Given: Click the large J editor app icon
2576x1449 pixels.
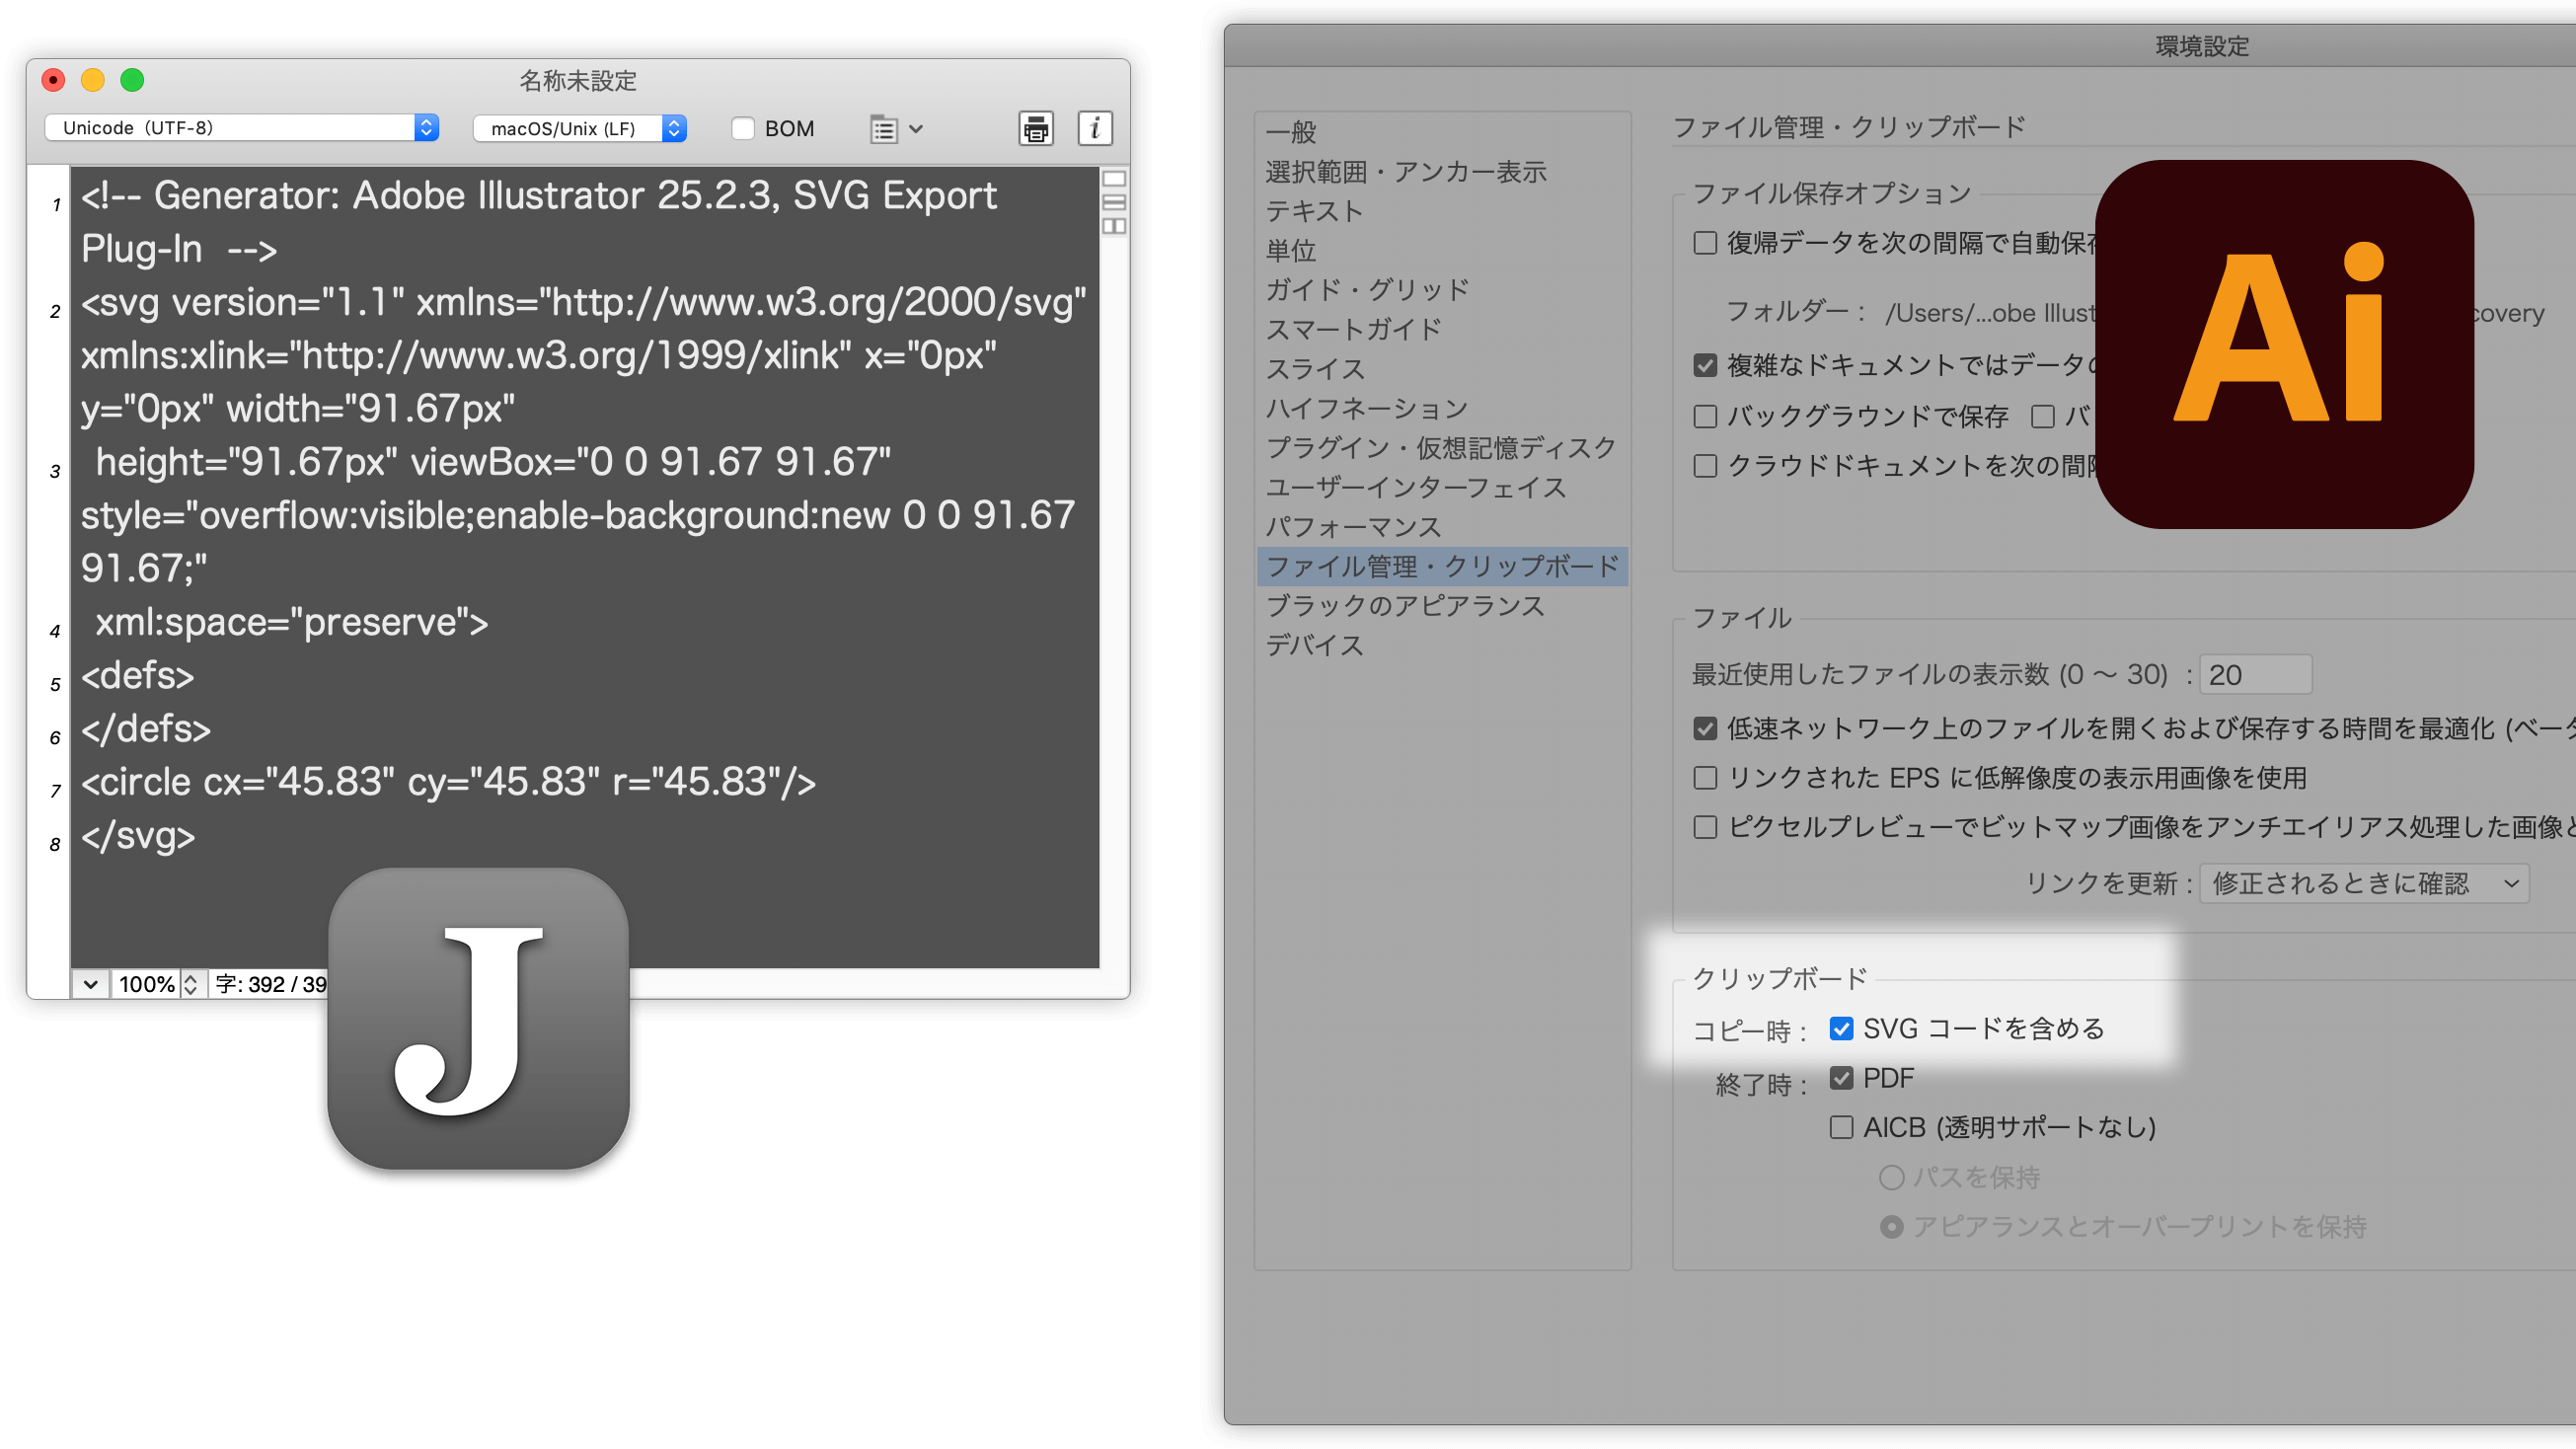Looking at the screenshot, I should (x=478, y=1018).
